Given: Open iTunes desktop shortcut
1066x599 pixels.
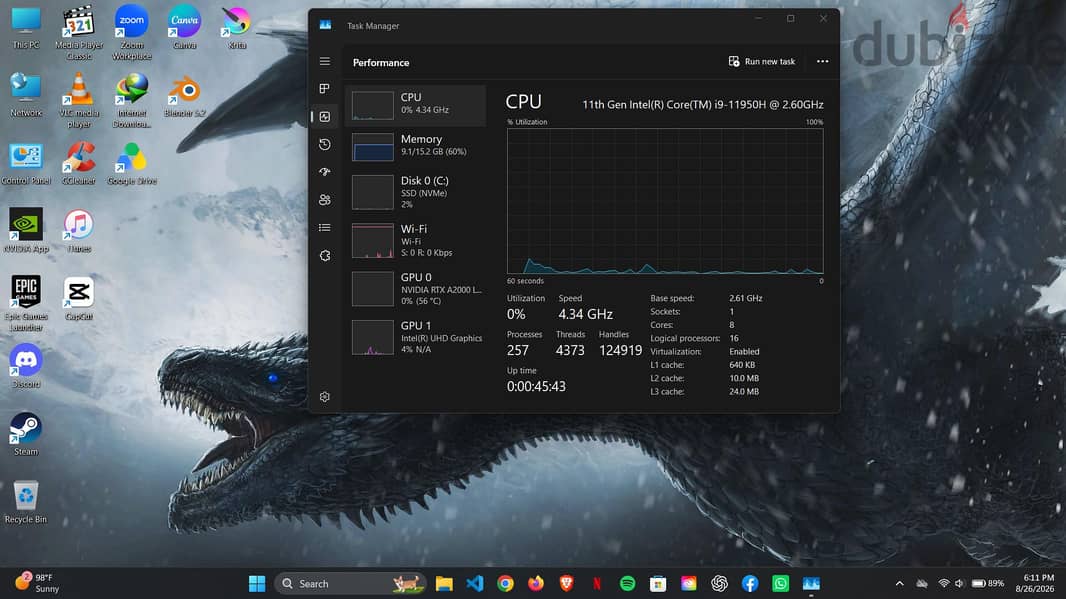Looking at the screenshot, I should (x=79, y=231).
